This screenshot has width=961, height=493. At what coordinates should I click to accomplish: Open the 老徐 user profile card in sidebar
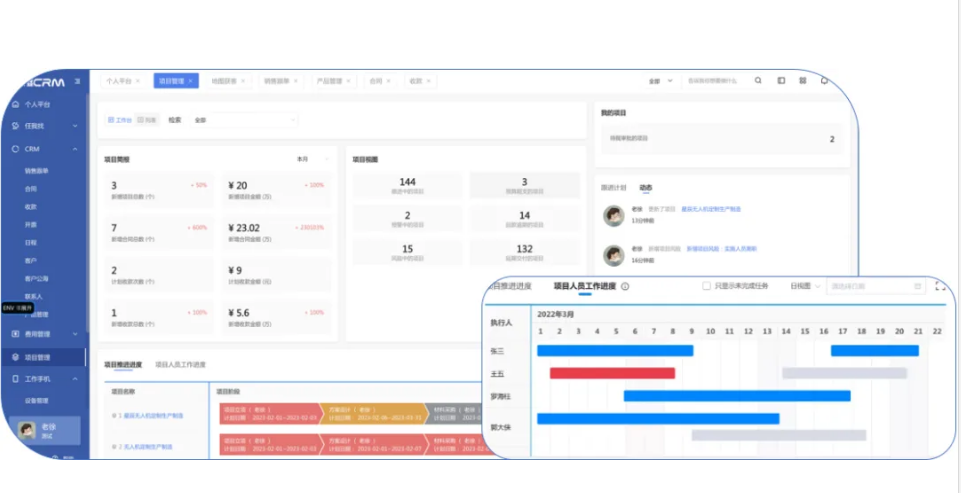(44, 430)
